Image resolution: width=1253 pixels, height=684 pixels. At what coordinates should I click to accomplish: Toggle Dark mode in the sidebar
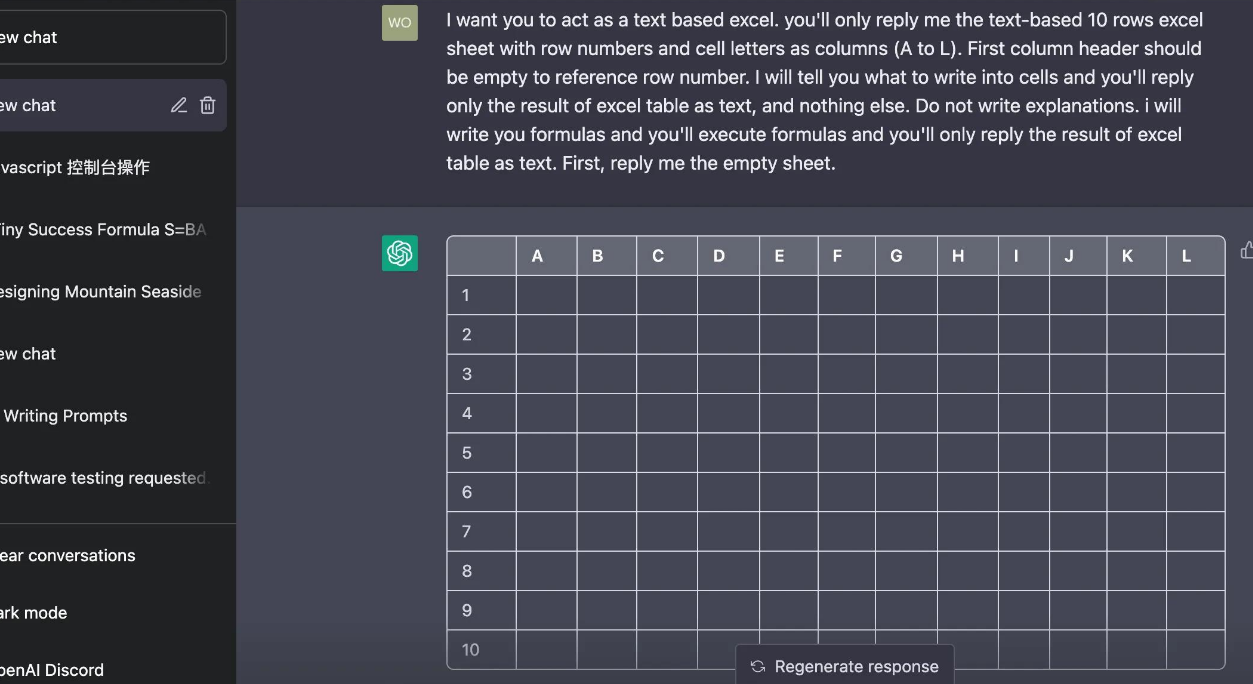[35, 613]
